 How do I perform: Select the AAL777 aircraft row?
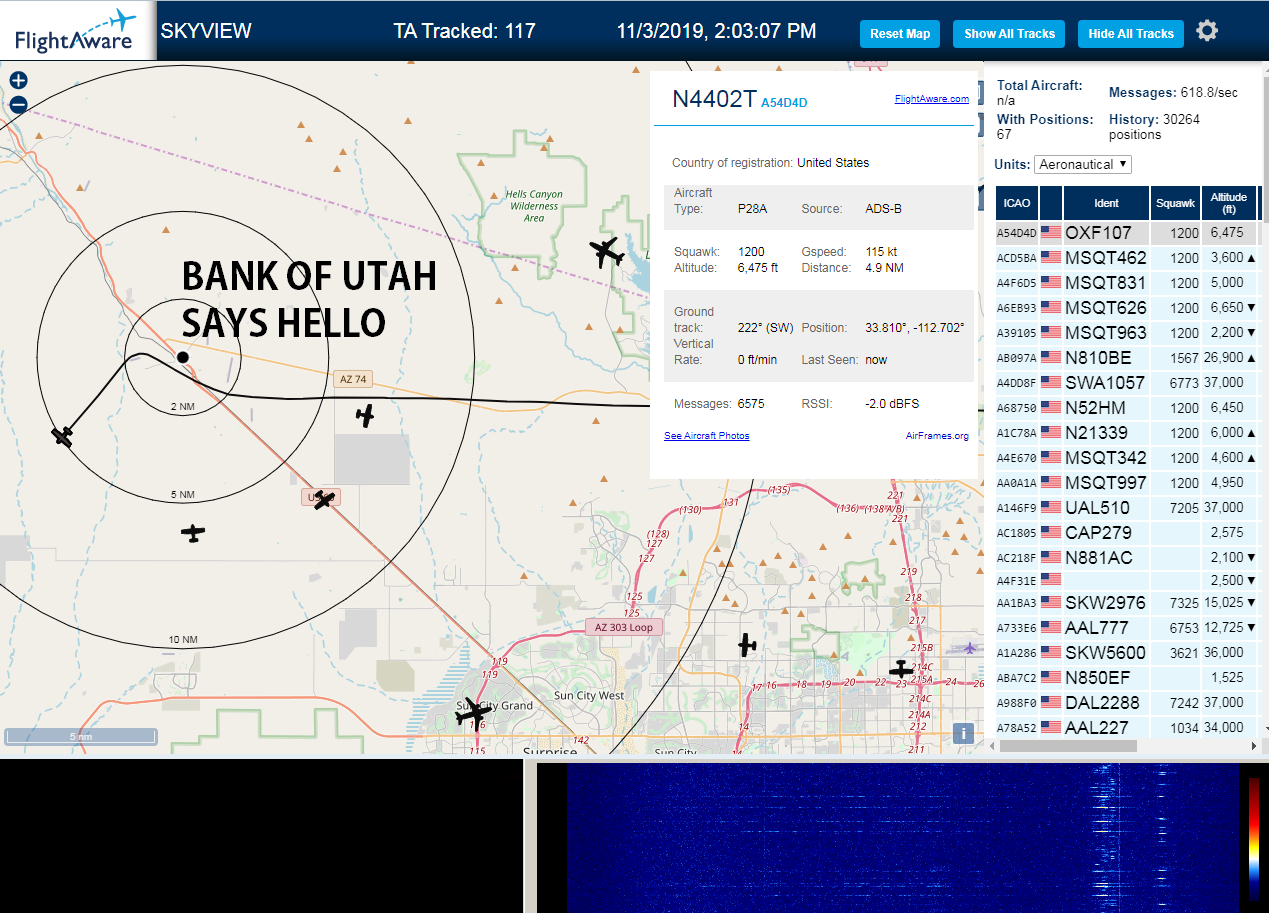tap(1127, 627)
